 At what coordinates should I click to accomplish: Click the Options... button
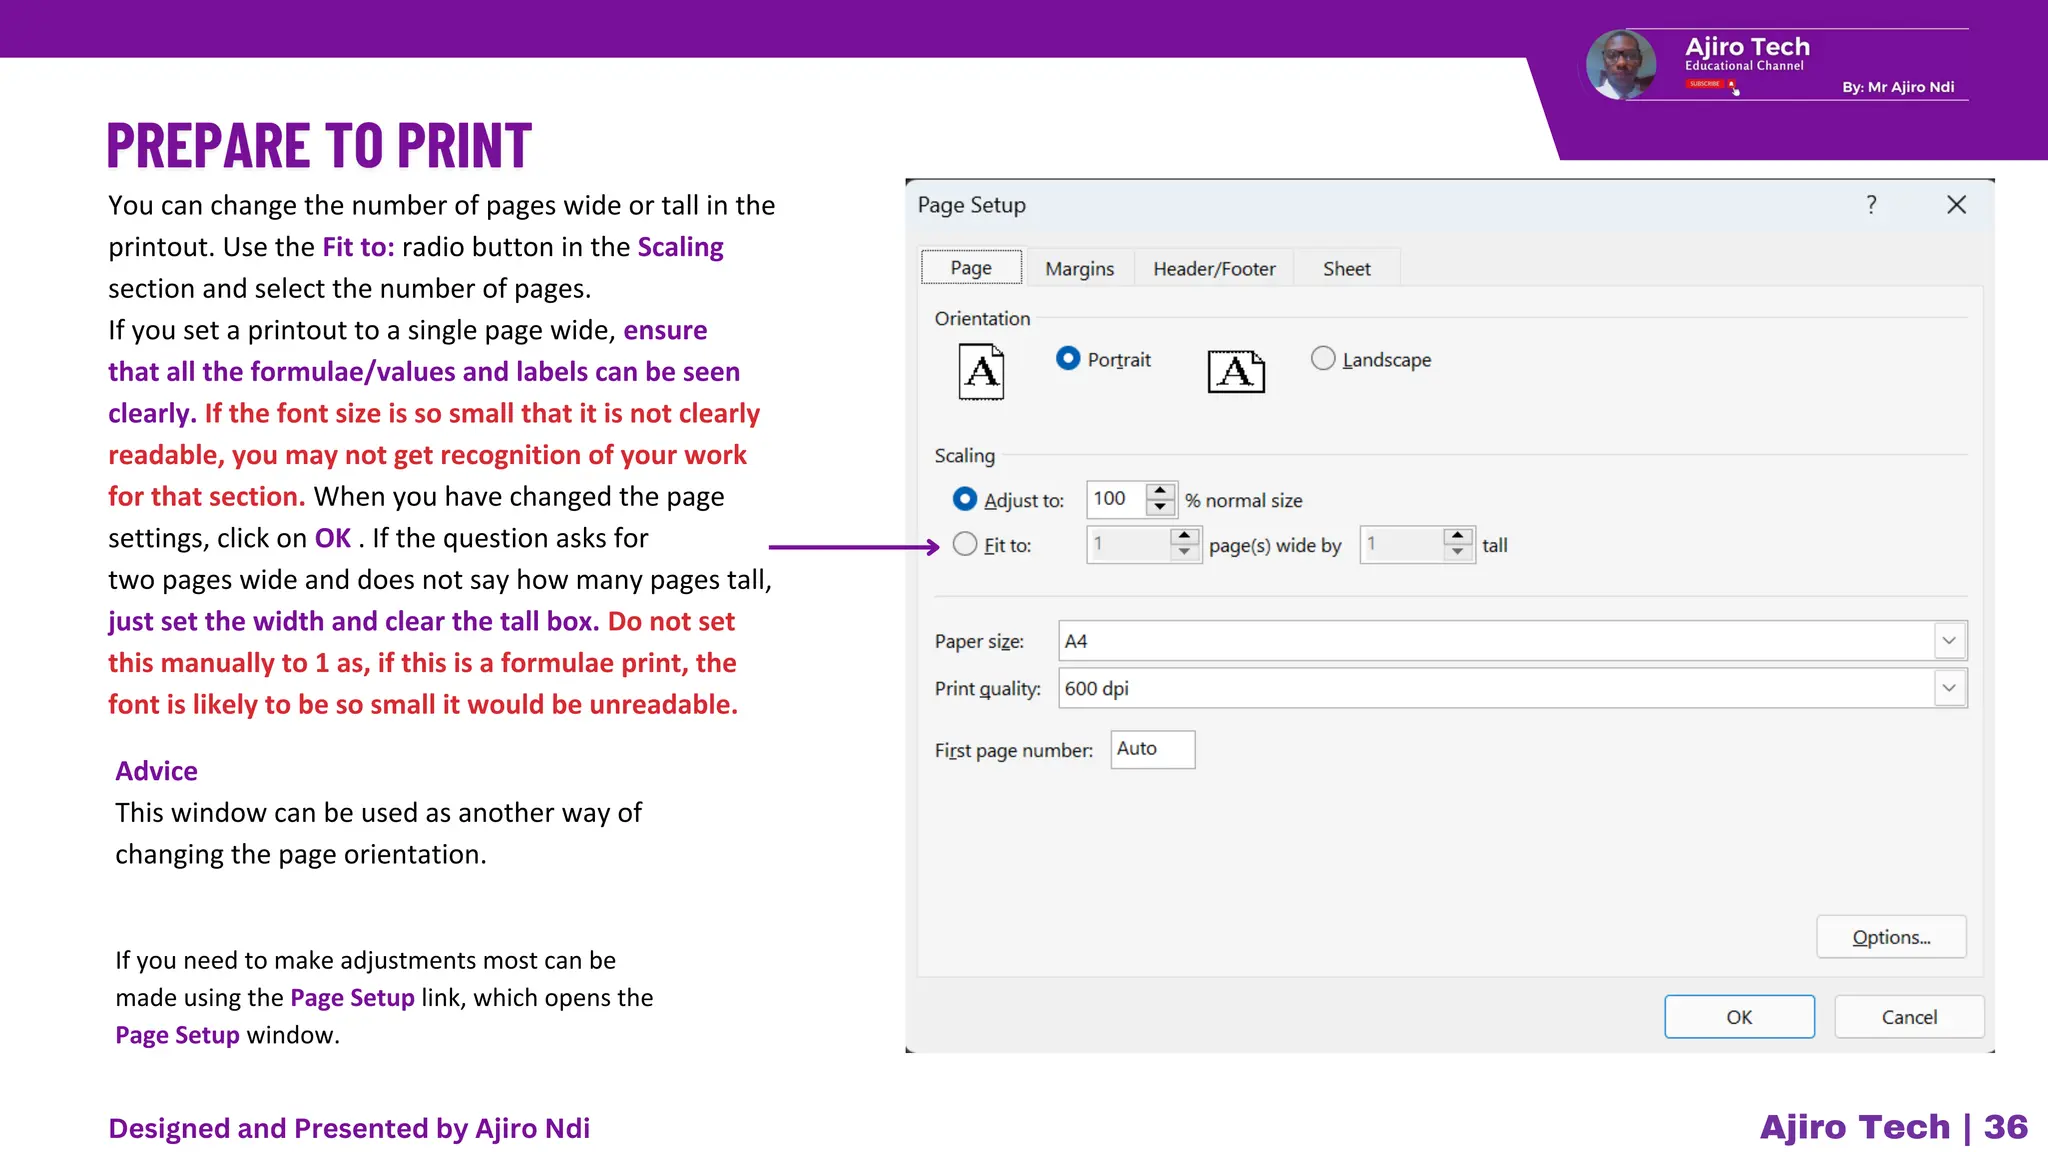1890,937
